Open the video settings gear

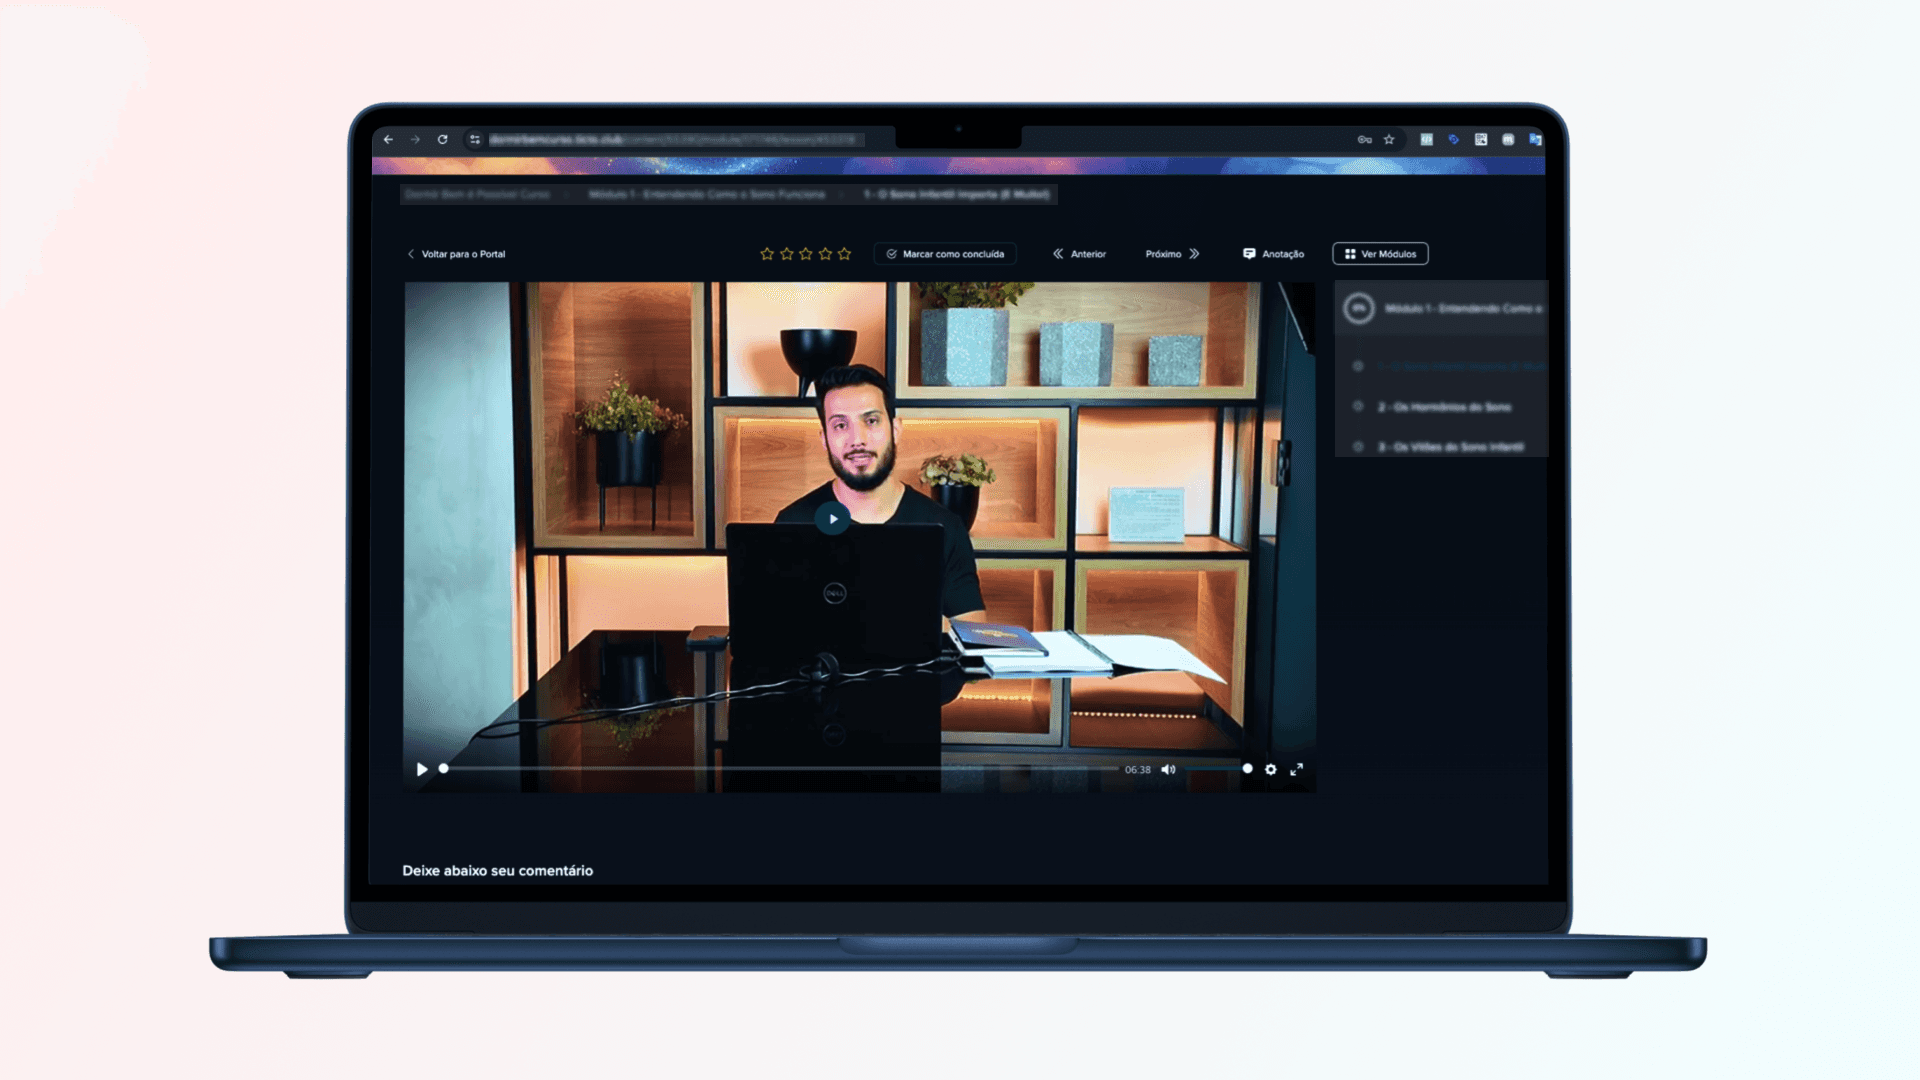1270,769
